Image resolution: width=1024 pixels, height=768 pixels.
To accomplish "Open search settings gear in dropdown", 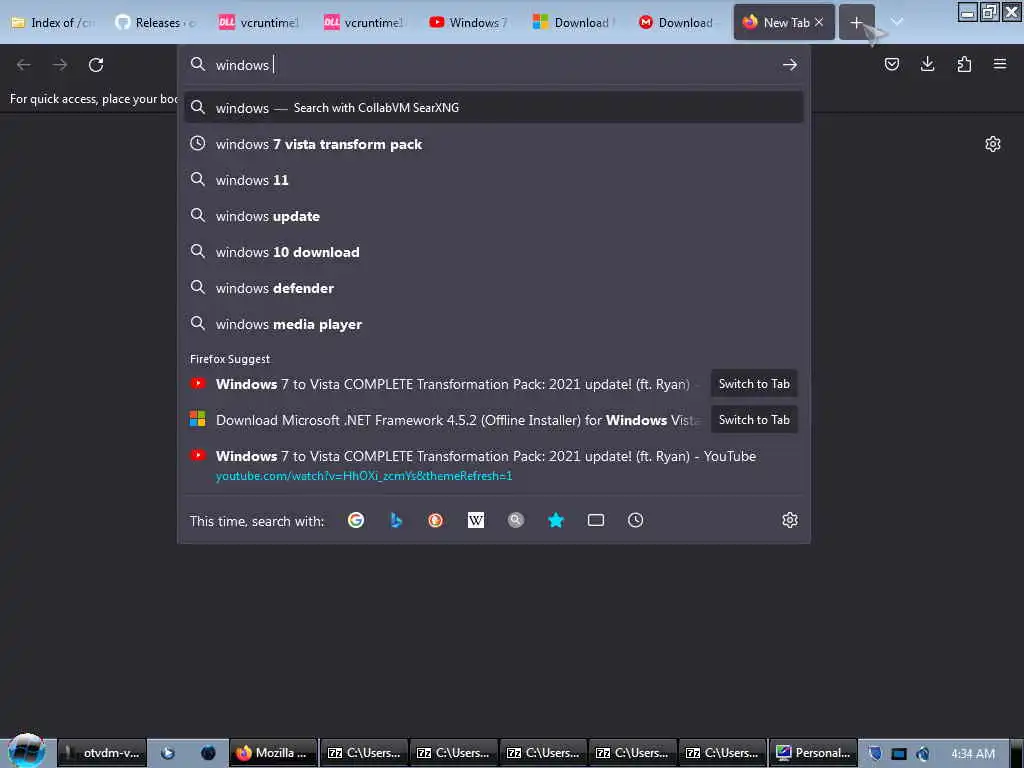I will click(790, 520).
